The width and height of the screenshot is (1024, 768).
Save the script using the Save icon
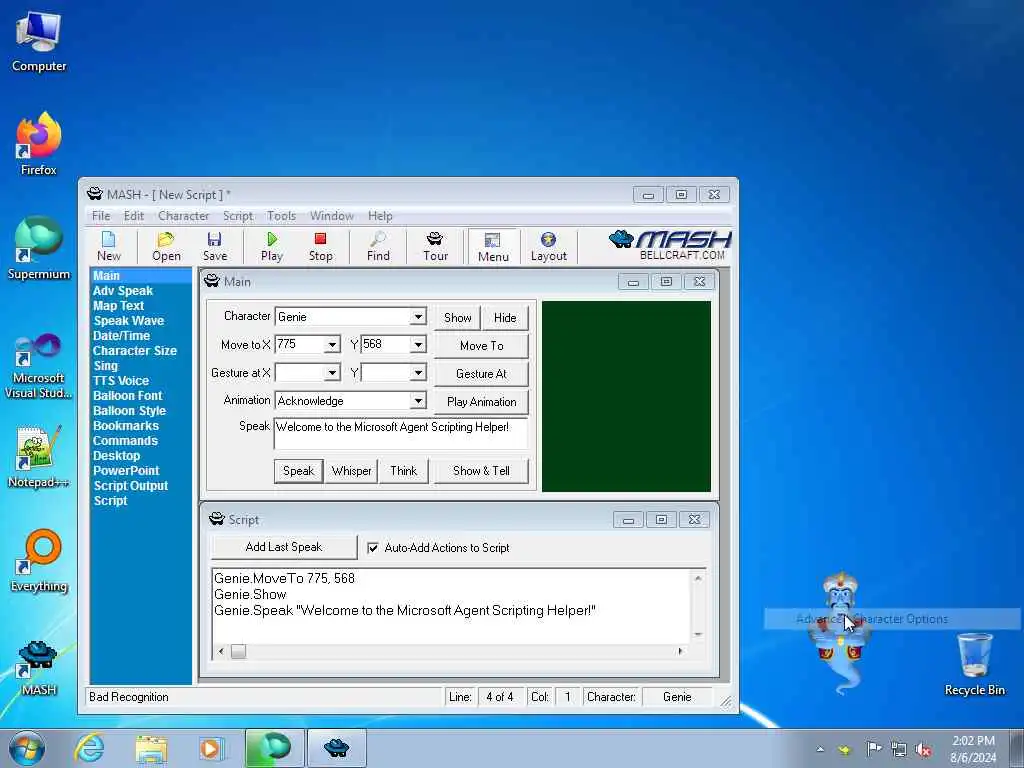[215, 247]
